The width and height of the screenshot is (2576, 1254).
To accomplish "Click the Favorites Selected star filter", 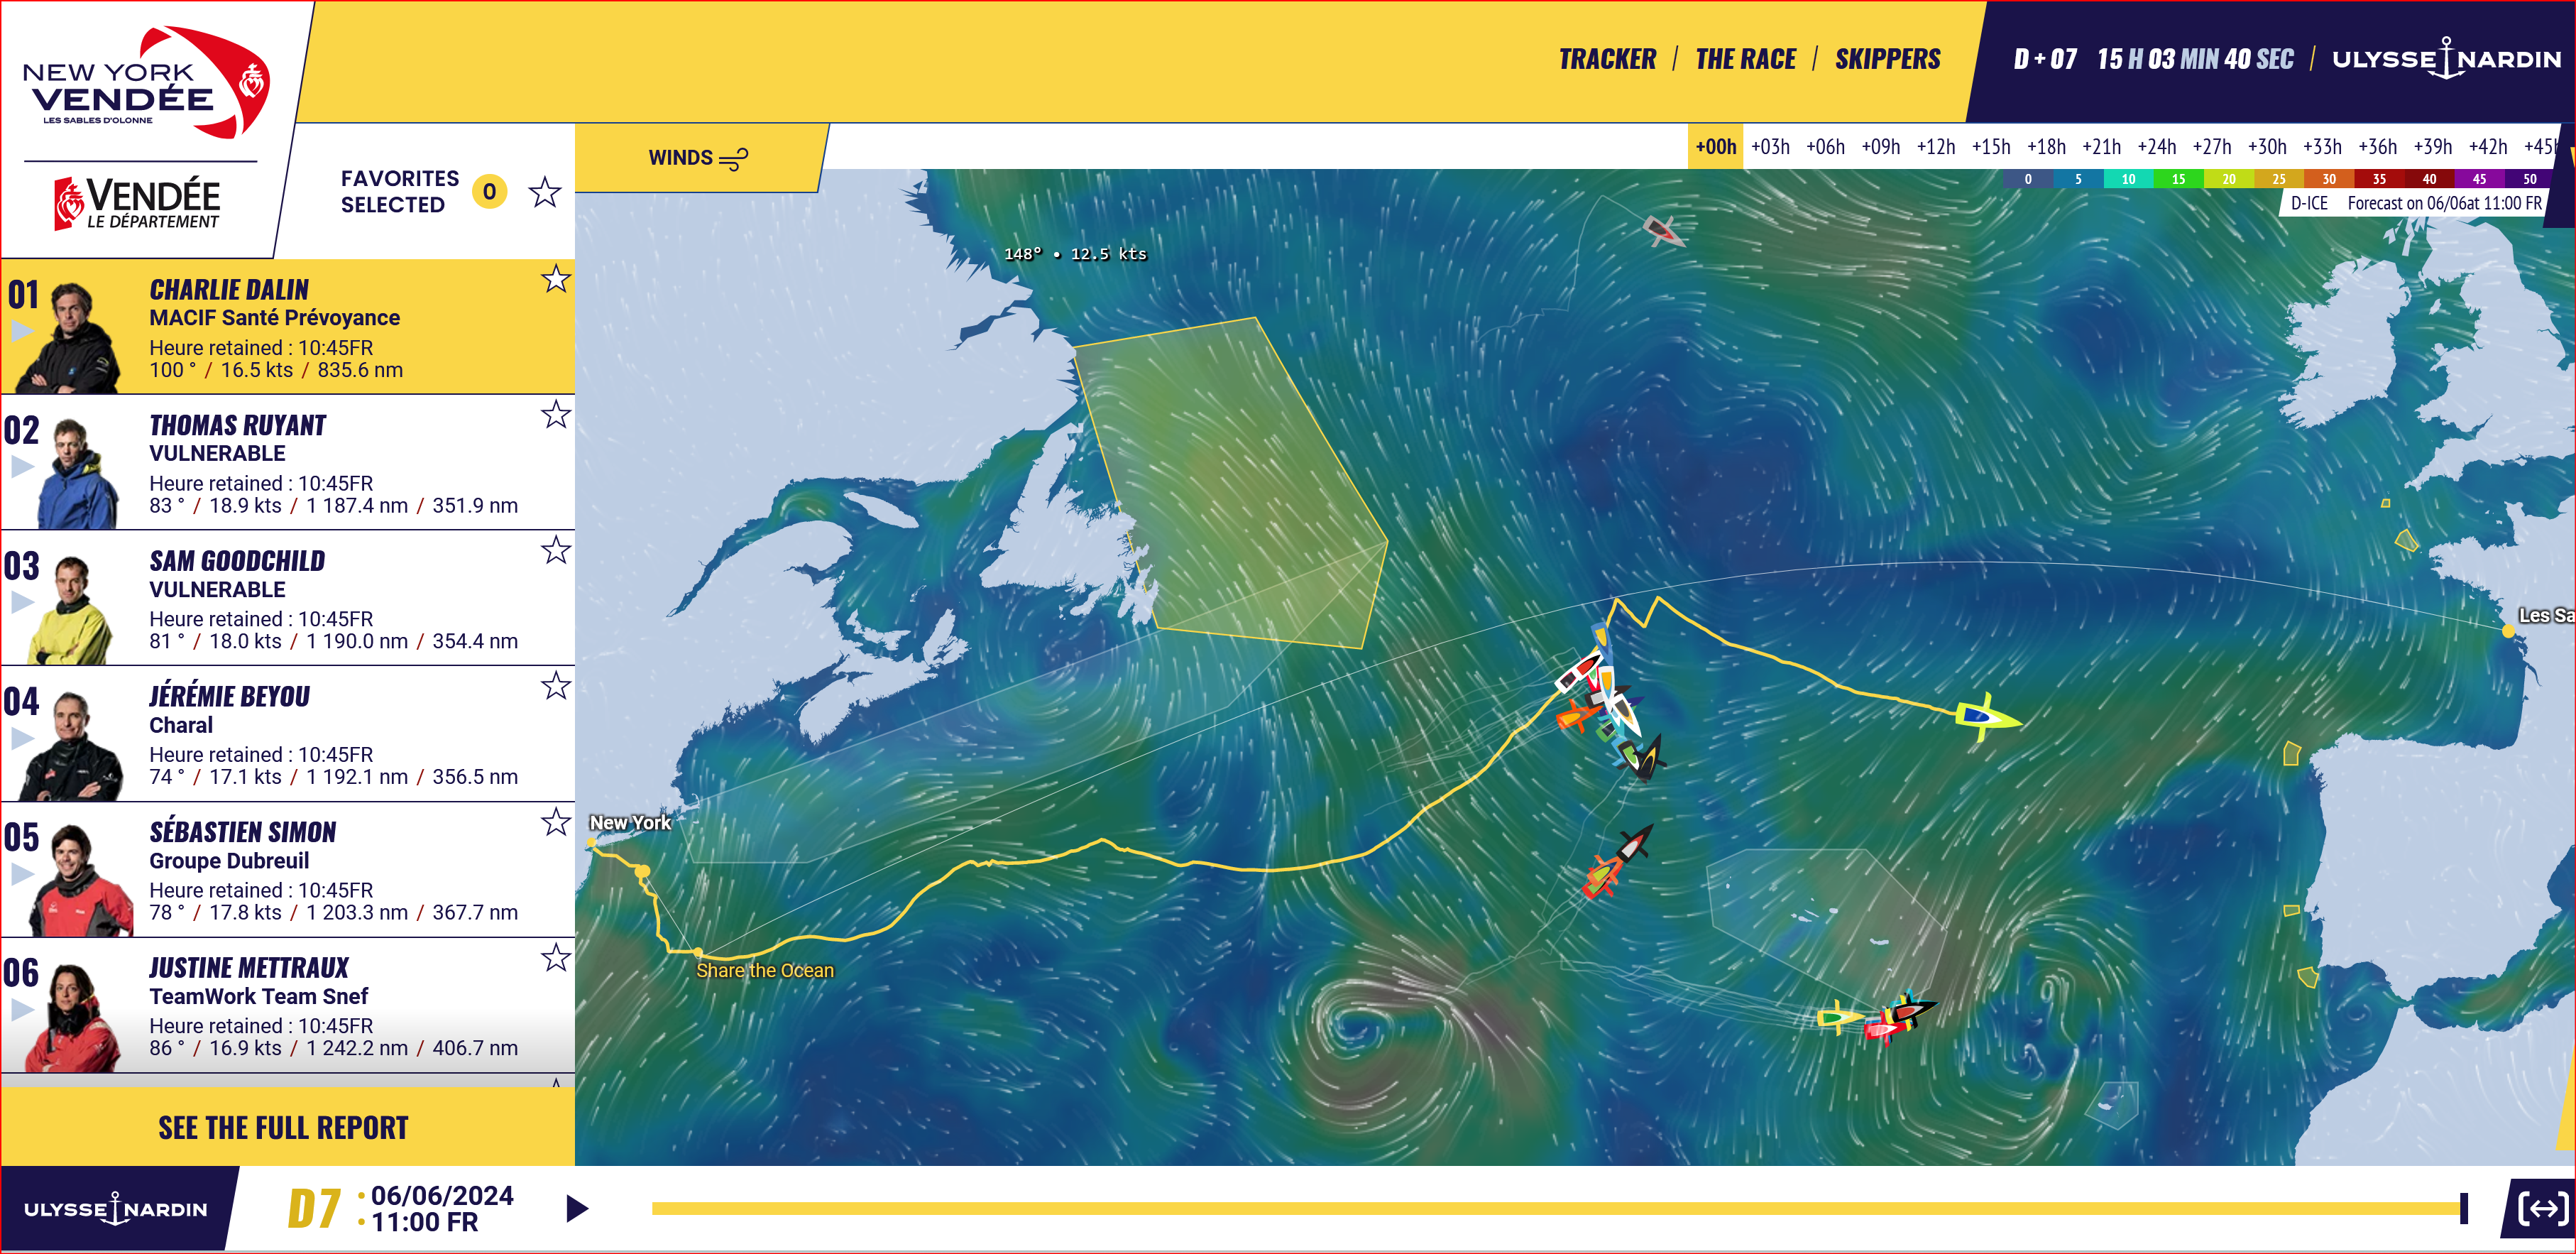I will tap(545, 192).
